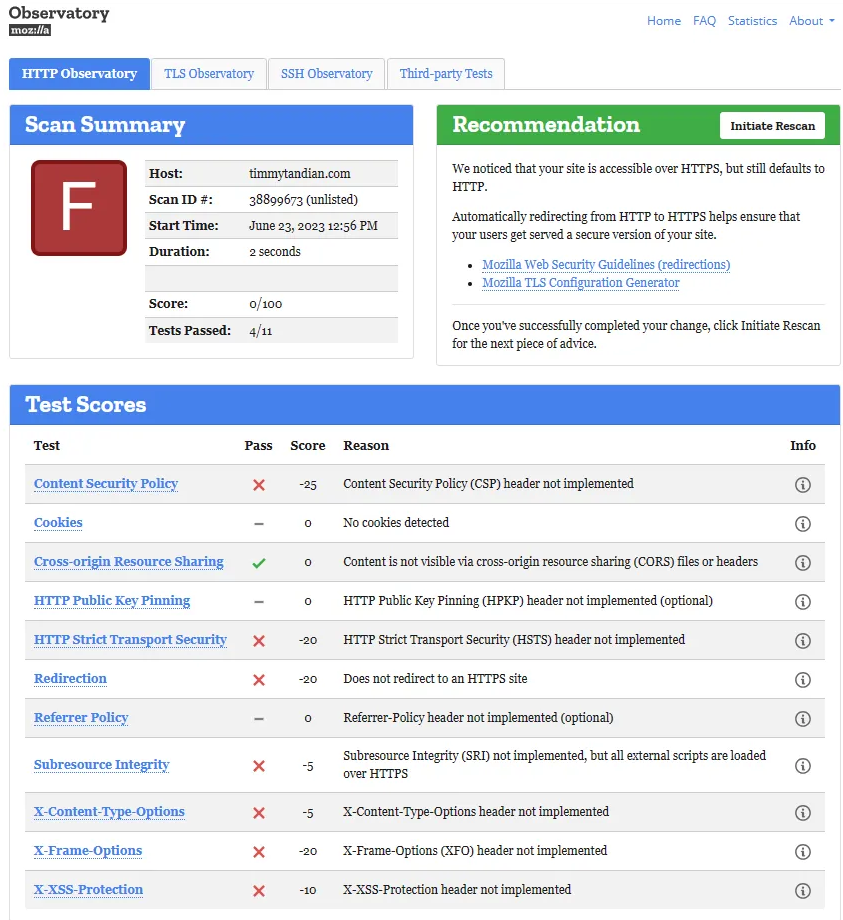The width and height of the screenshot is (843, 920).
Task: Click the info icon for HTTP Strict Transport Security
Action: click(803, 640)
